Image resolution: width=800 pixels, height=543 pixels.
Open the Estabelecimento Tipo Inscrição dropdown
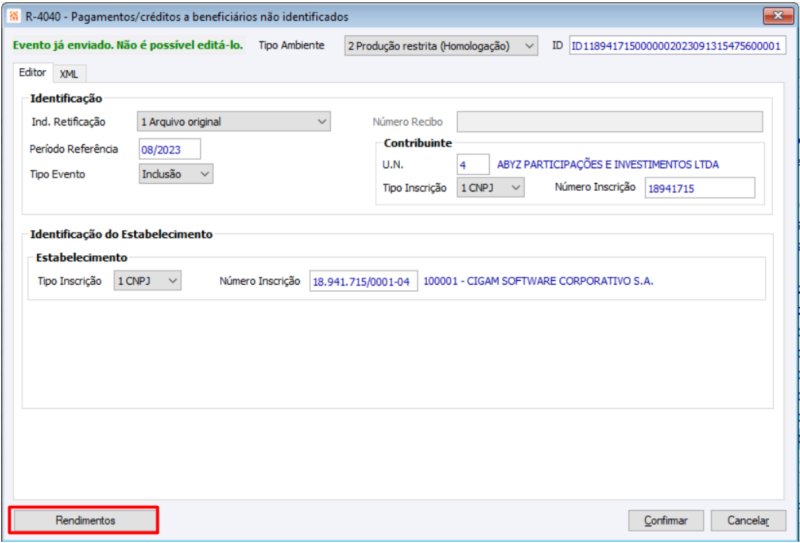[x=147, y=281]
